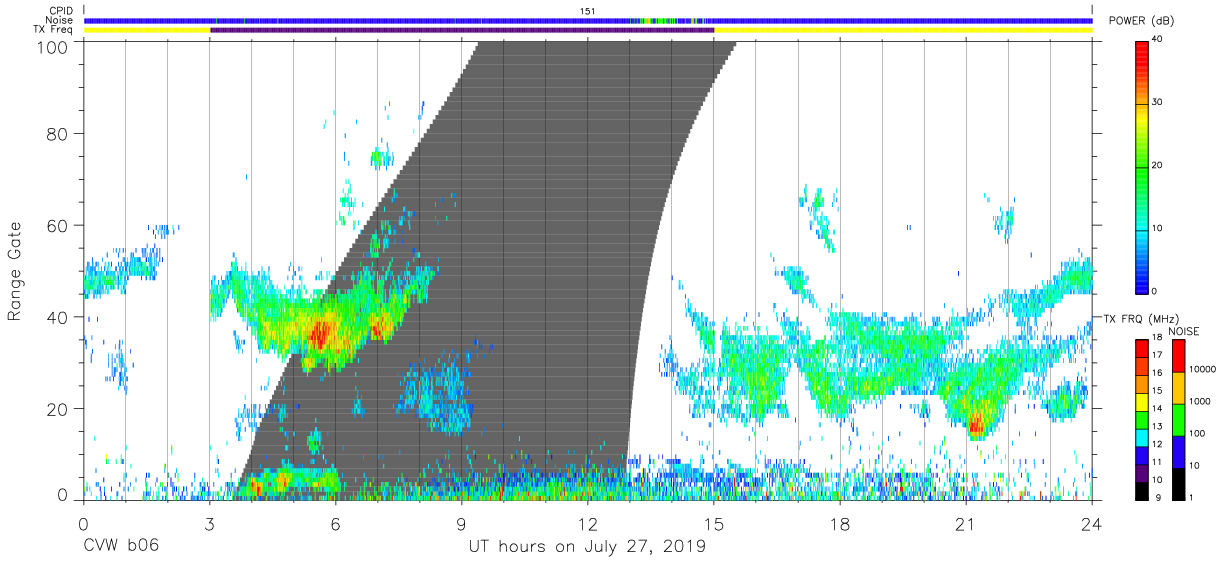Click the blue Noise strip at top
This screenshot has height=567, width=1228.
click(588, 20)
